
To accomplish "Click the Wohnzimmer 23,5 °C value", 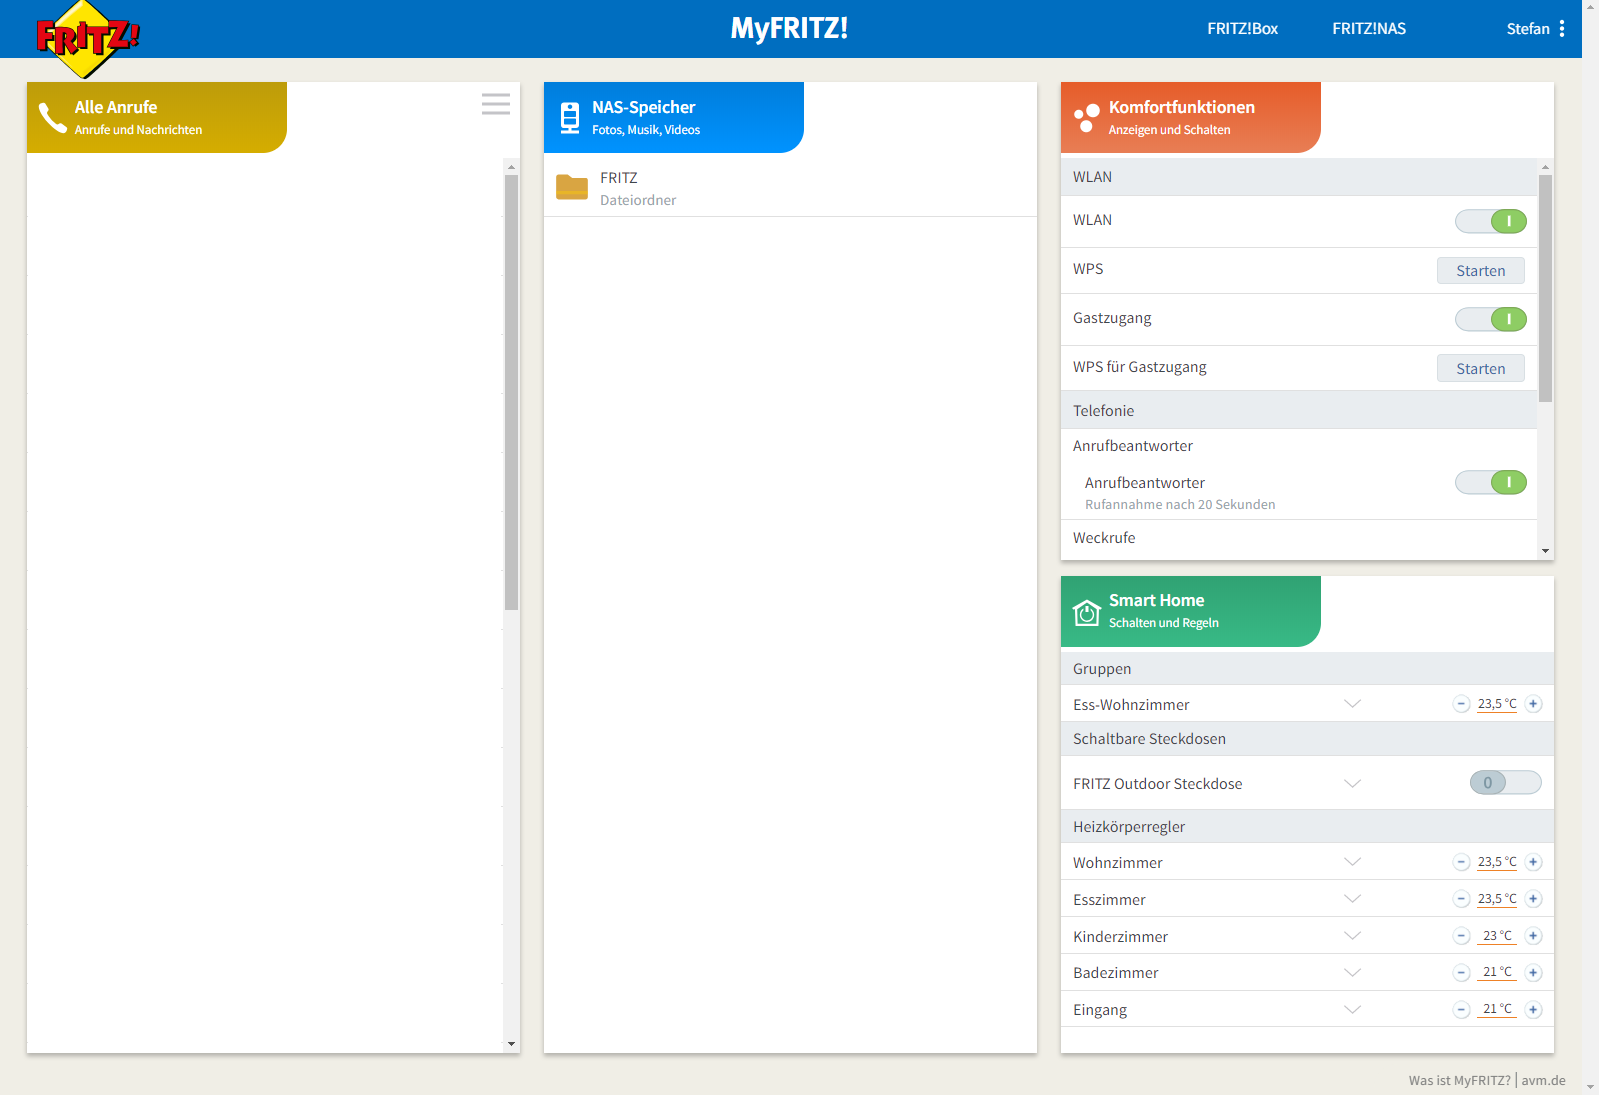I will click(1497, 862).
